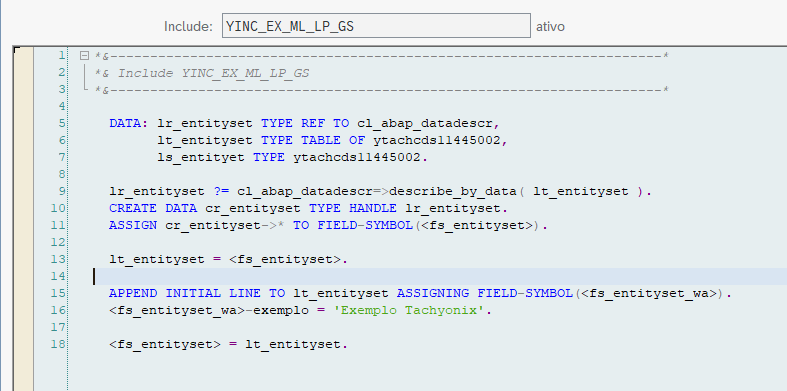787x391 pixels.
Task: Click the DATA: keyword on line 5
Action: click(x=129, y=123)
